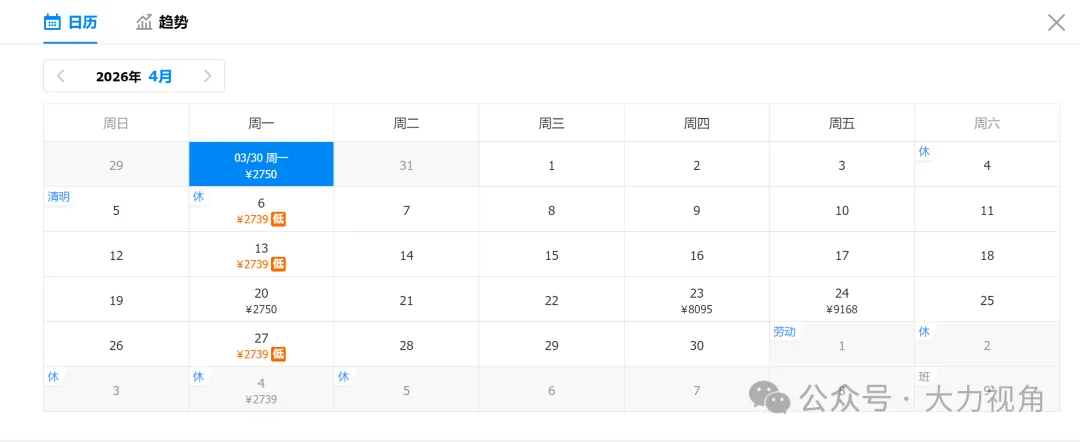Switch to the 趋势 tab

click(x=172, y=22)
